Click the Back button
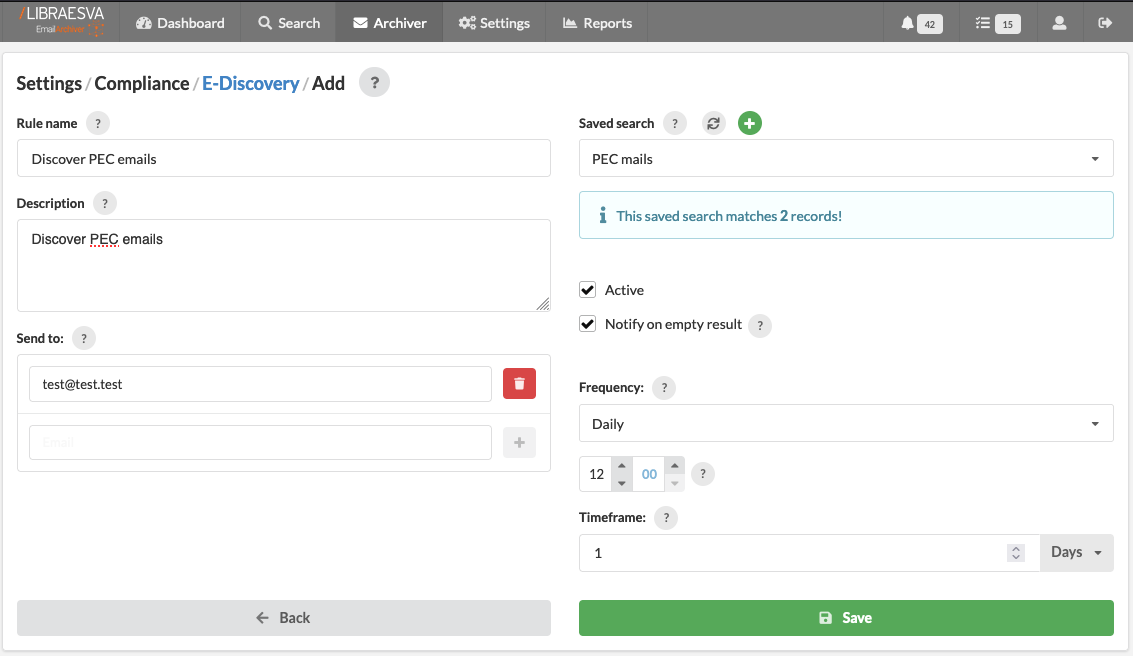 [283, 618]
